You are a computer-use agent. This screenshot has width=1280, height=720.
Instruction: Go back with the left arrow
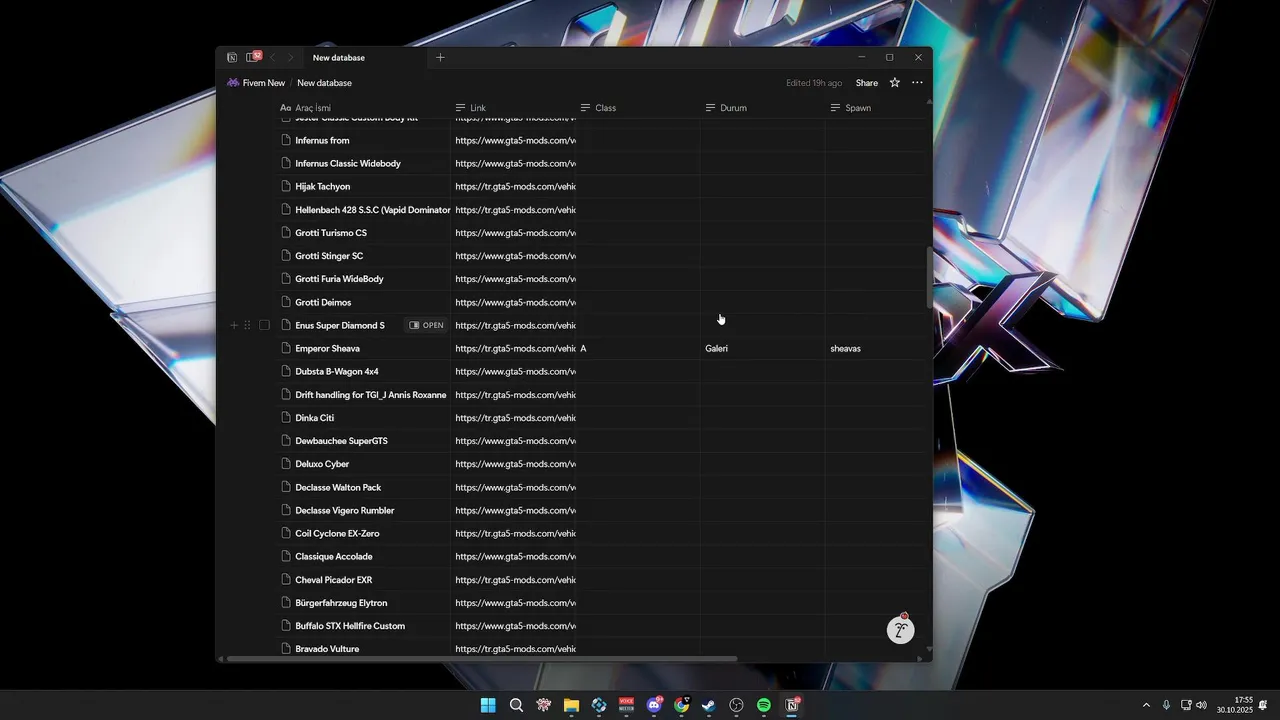(273, 58)
